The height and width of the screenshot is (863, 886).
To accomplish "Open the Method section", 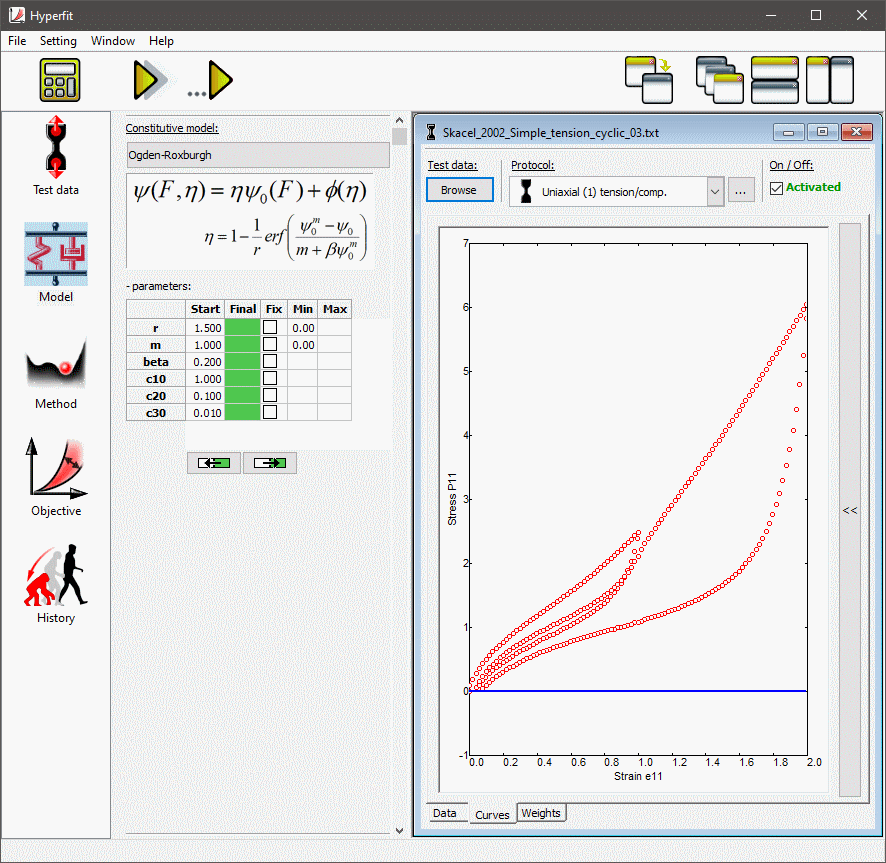I will pos(56,373).
